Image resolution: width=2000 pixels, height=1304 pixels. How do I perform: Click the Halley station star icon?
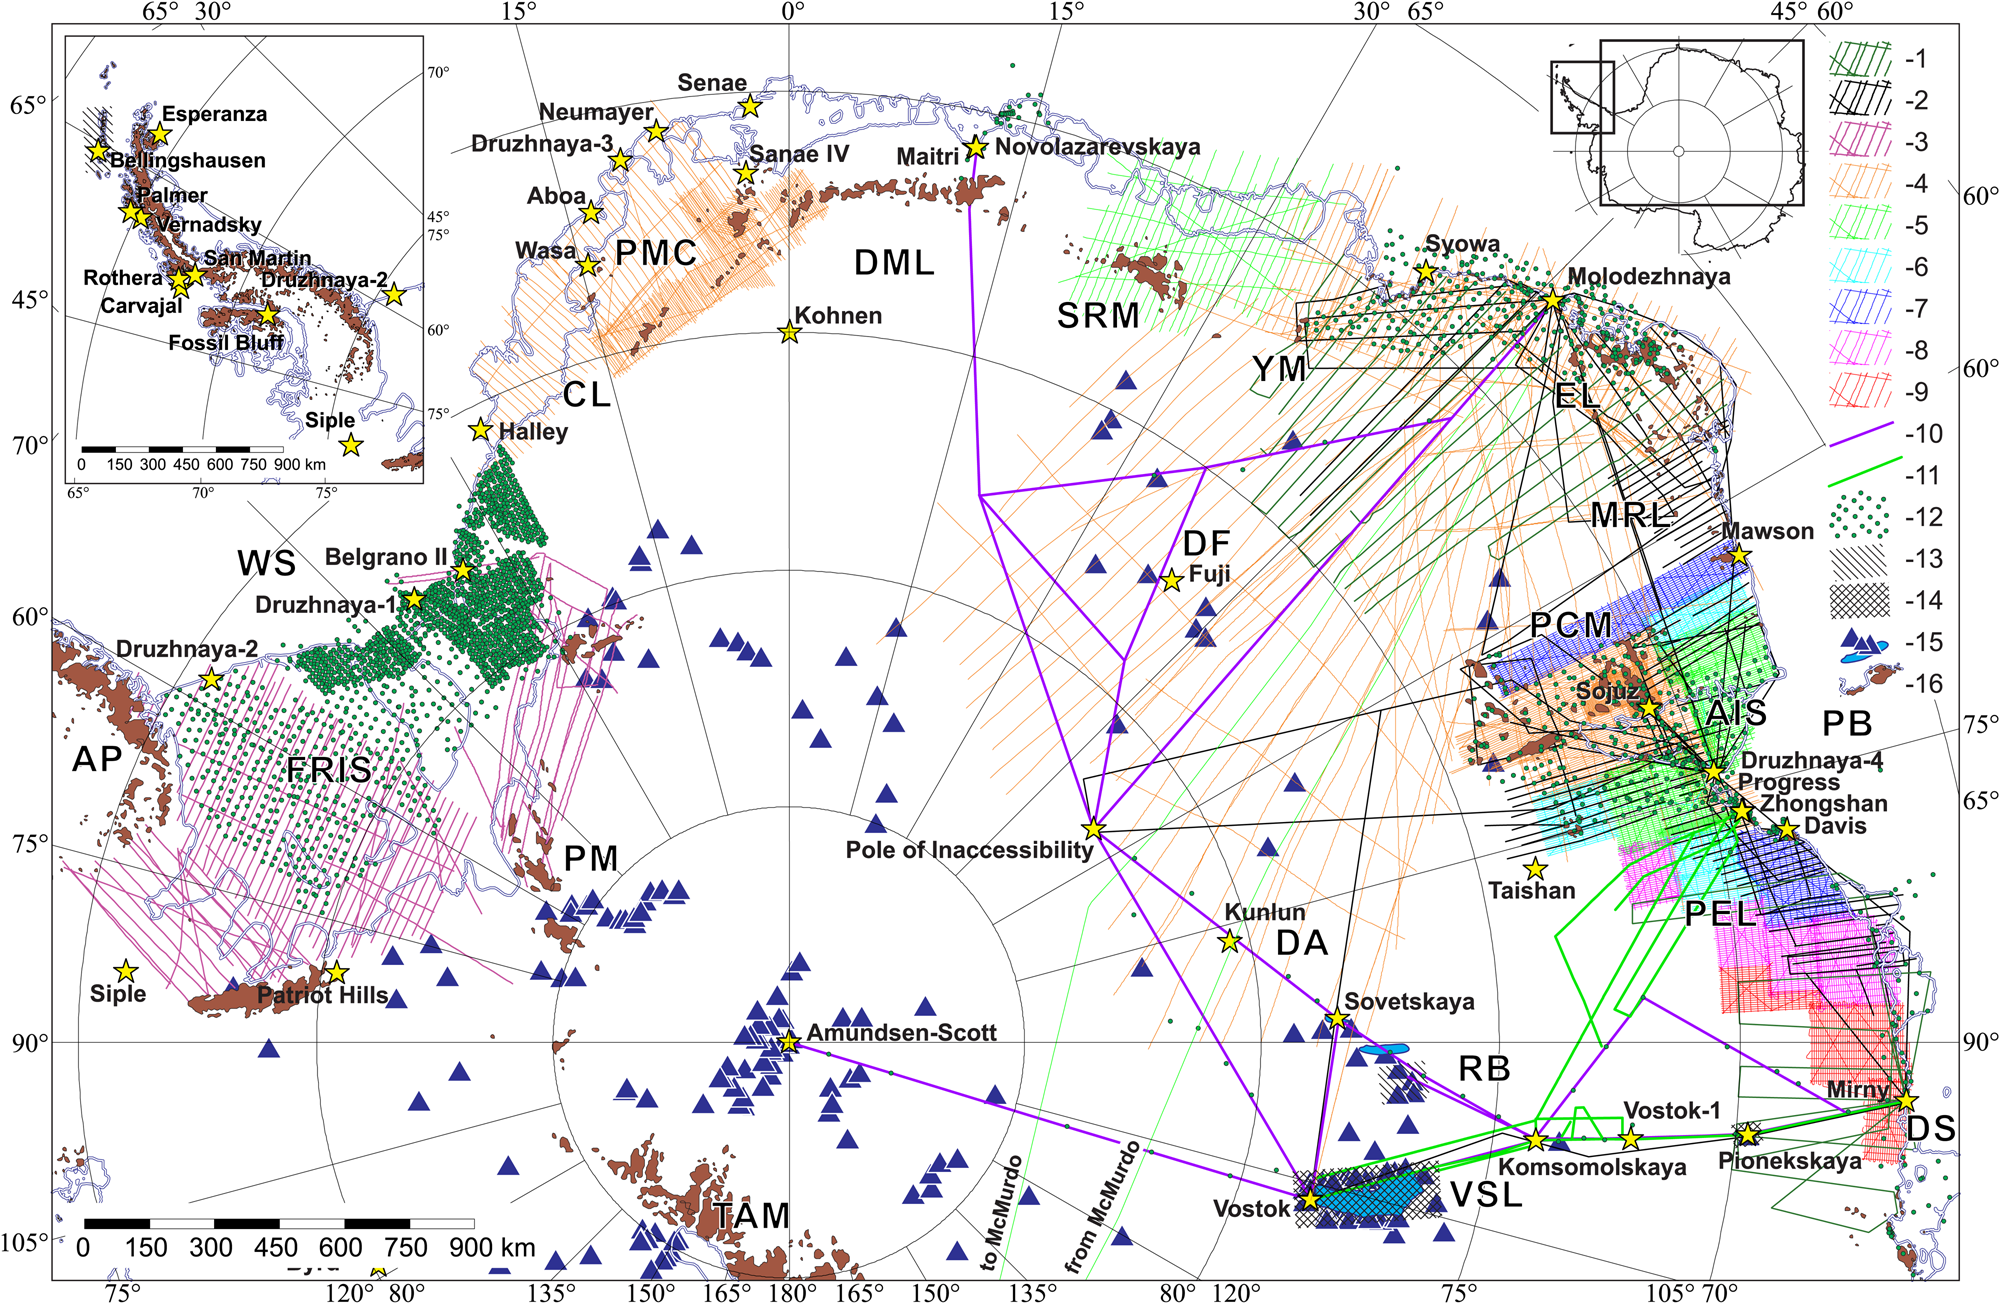[481, 430]
